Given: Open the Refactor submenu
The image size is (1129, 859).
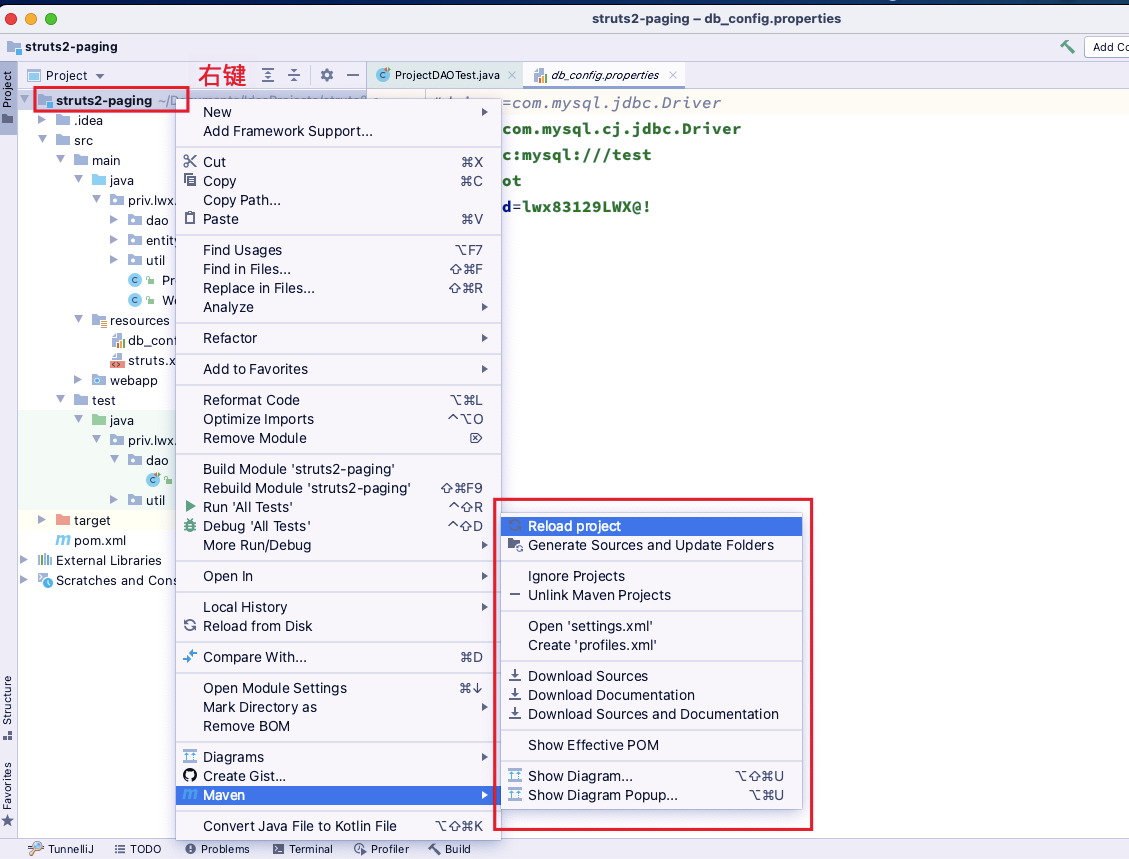Looking at the screenshot, I should [x=338, y=338].
